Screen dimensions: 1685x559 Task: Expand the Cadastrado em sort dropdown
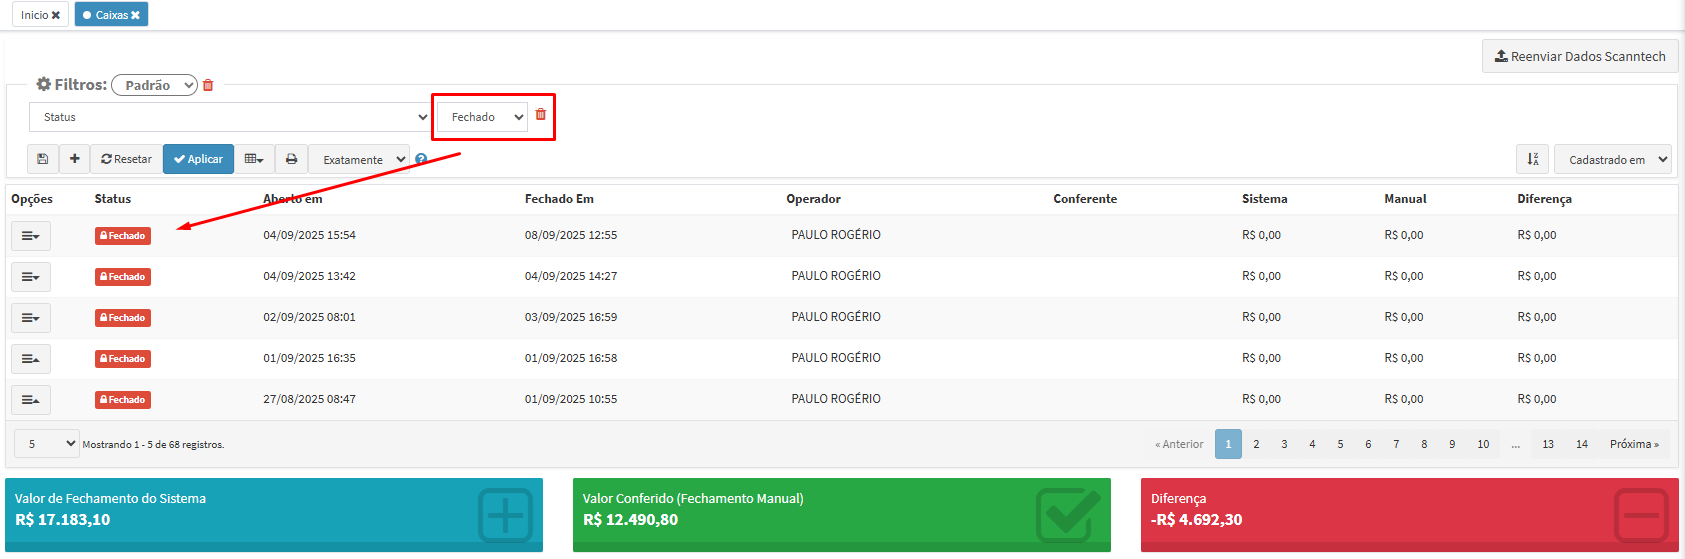pyautogui.click(x=1612, y=160)
